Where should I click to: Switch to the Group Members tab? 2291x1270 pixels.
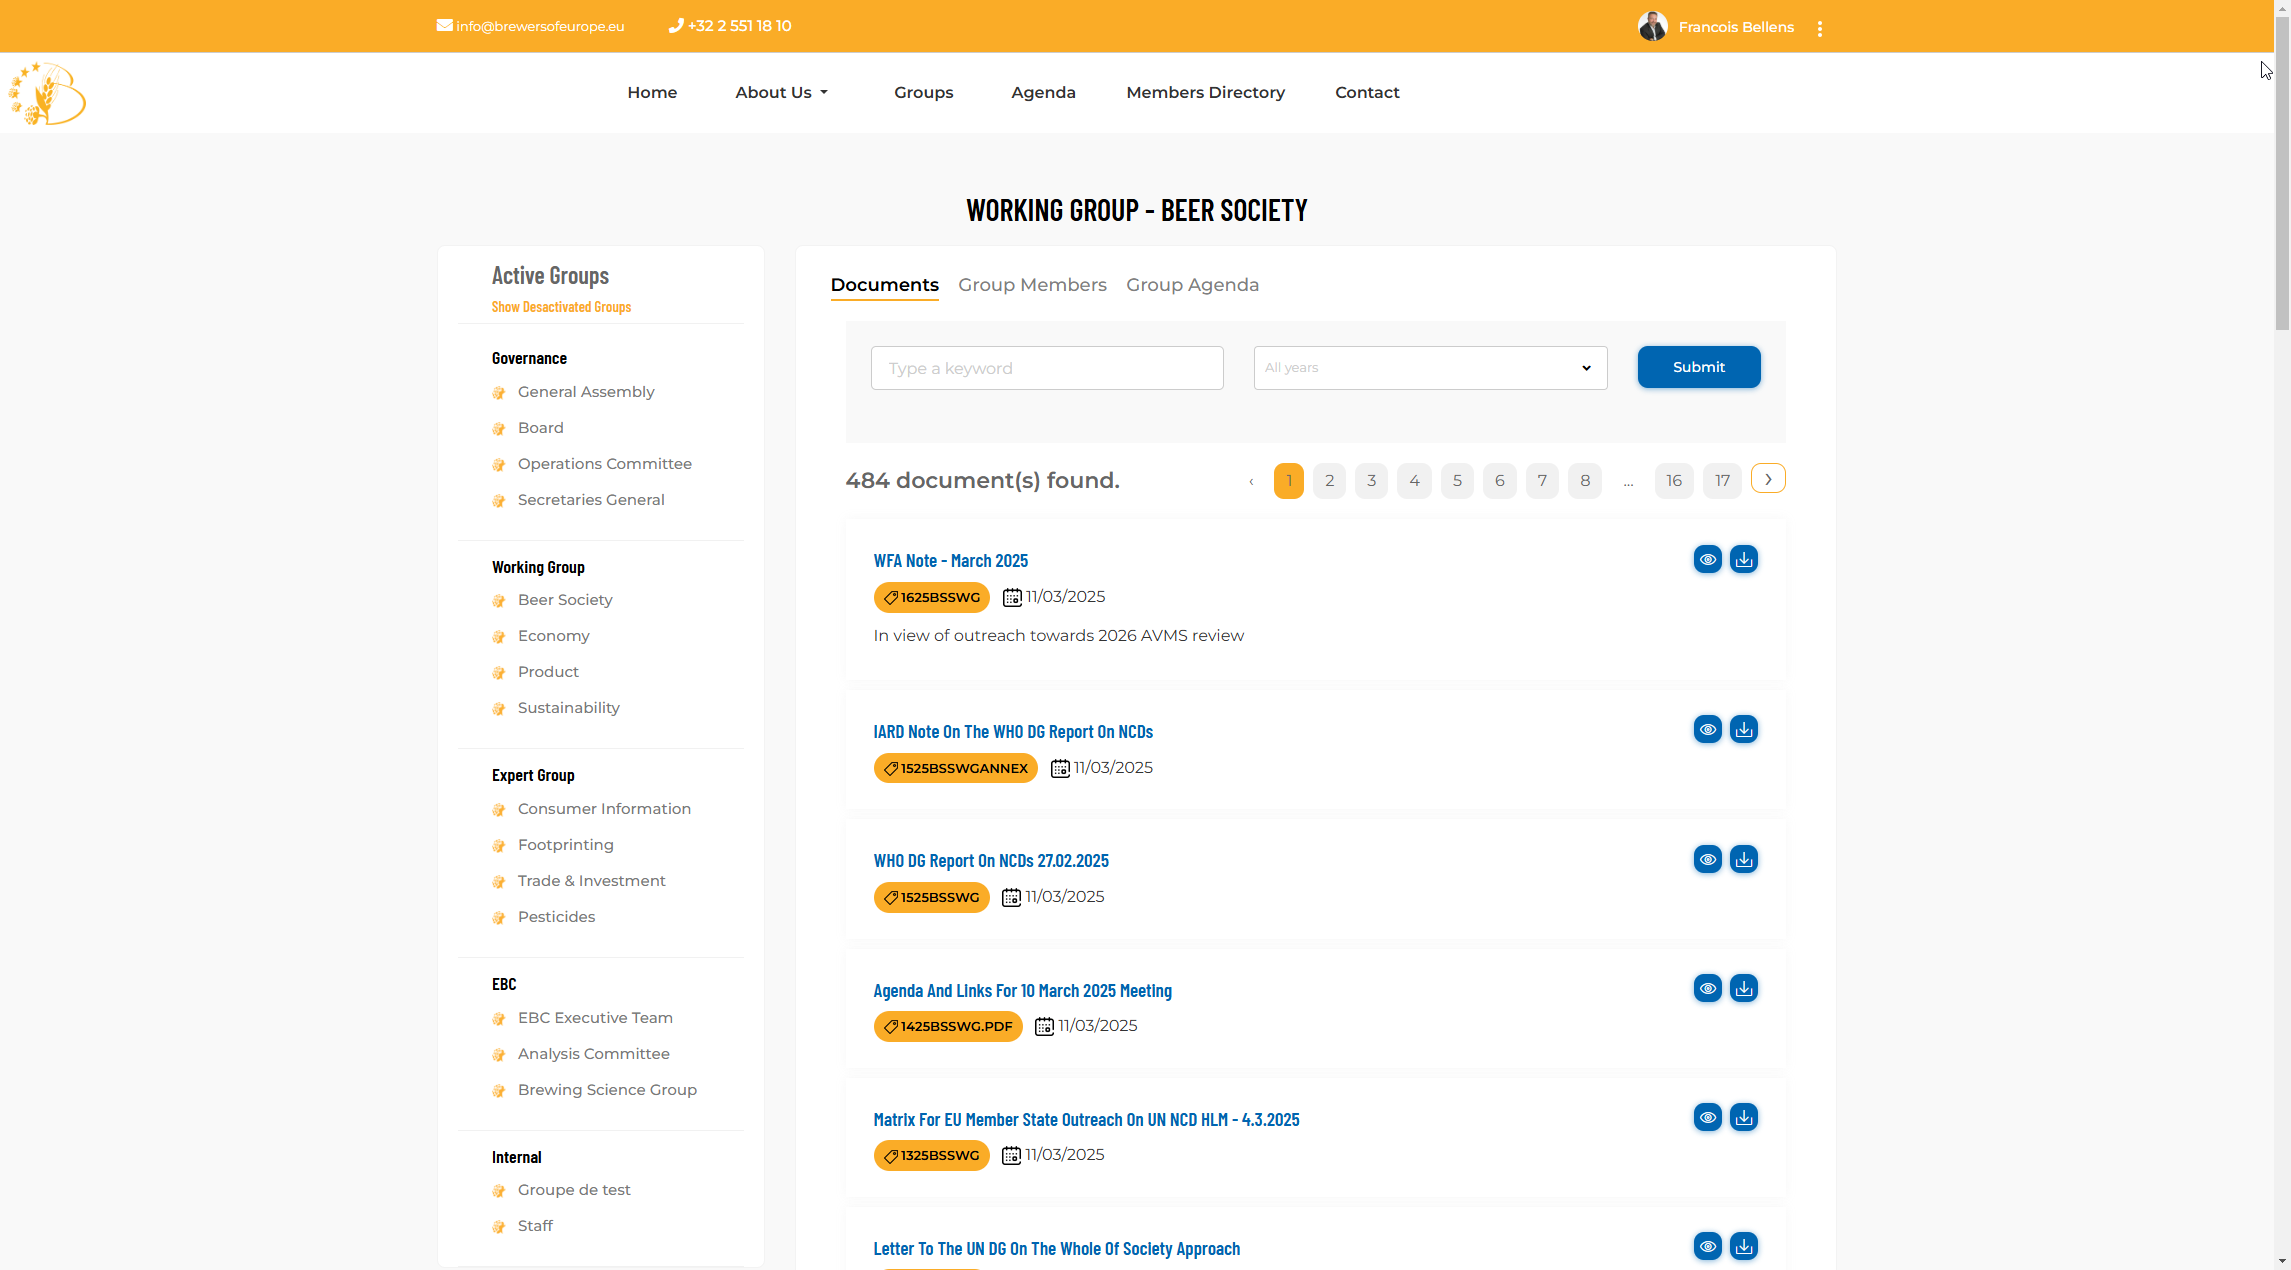(x=1032, y=285)
